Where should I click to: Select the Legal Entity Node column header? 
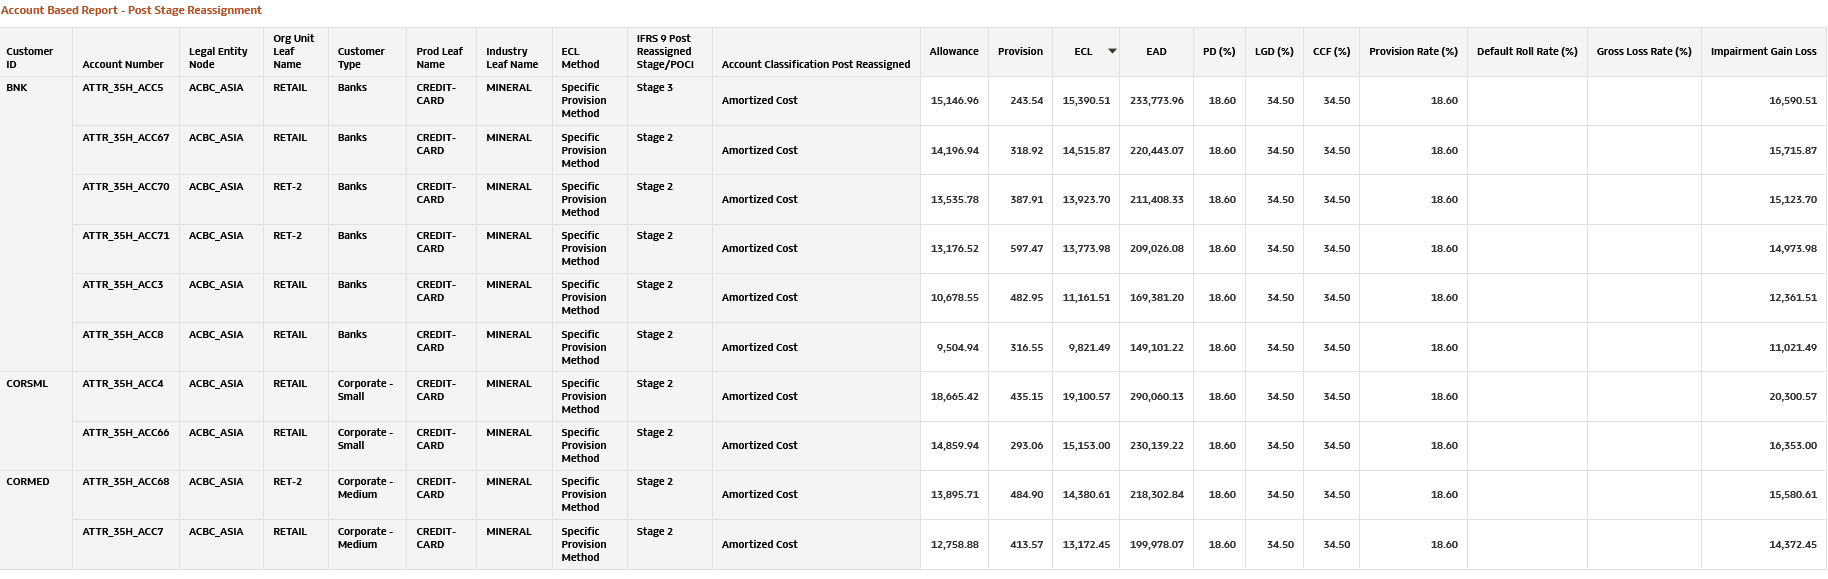click(218, 57)
